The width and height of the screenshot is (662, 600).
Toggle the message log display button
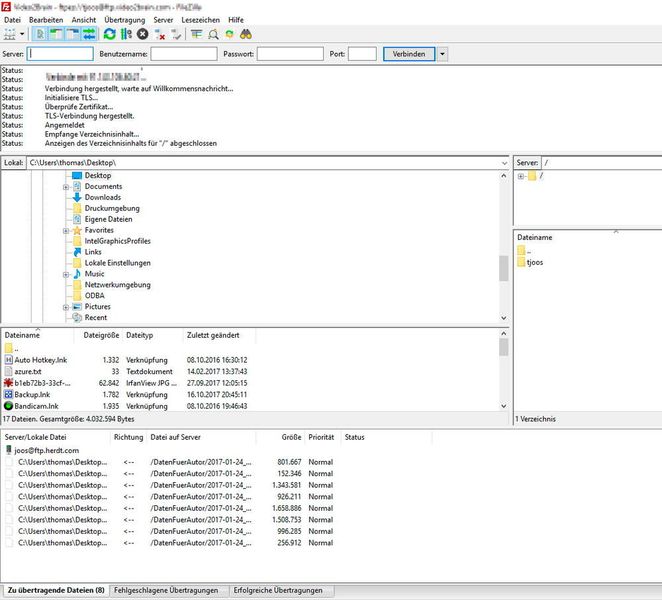click(40, 34)
